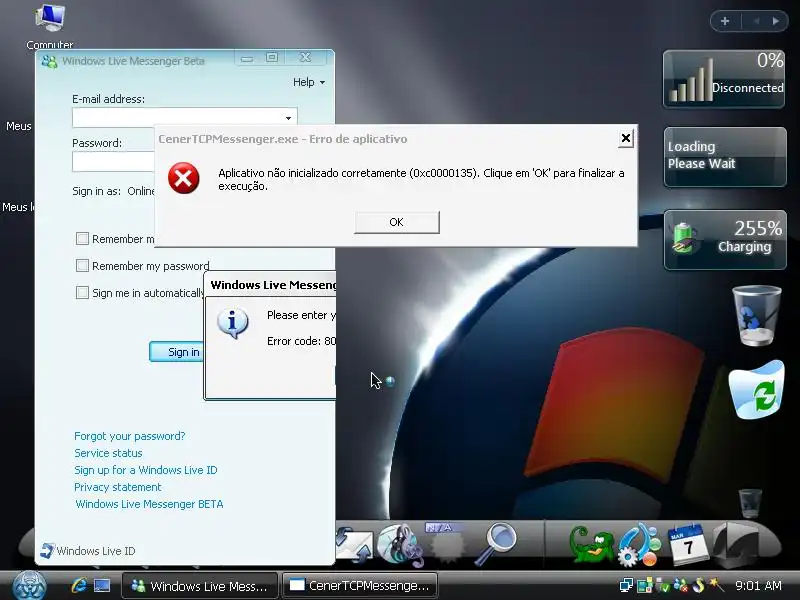Screen dimensions: 800x600
Task: Click the E-mail address text field
Action: point(177,118)
